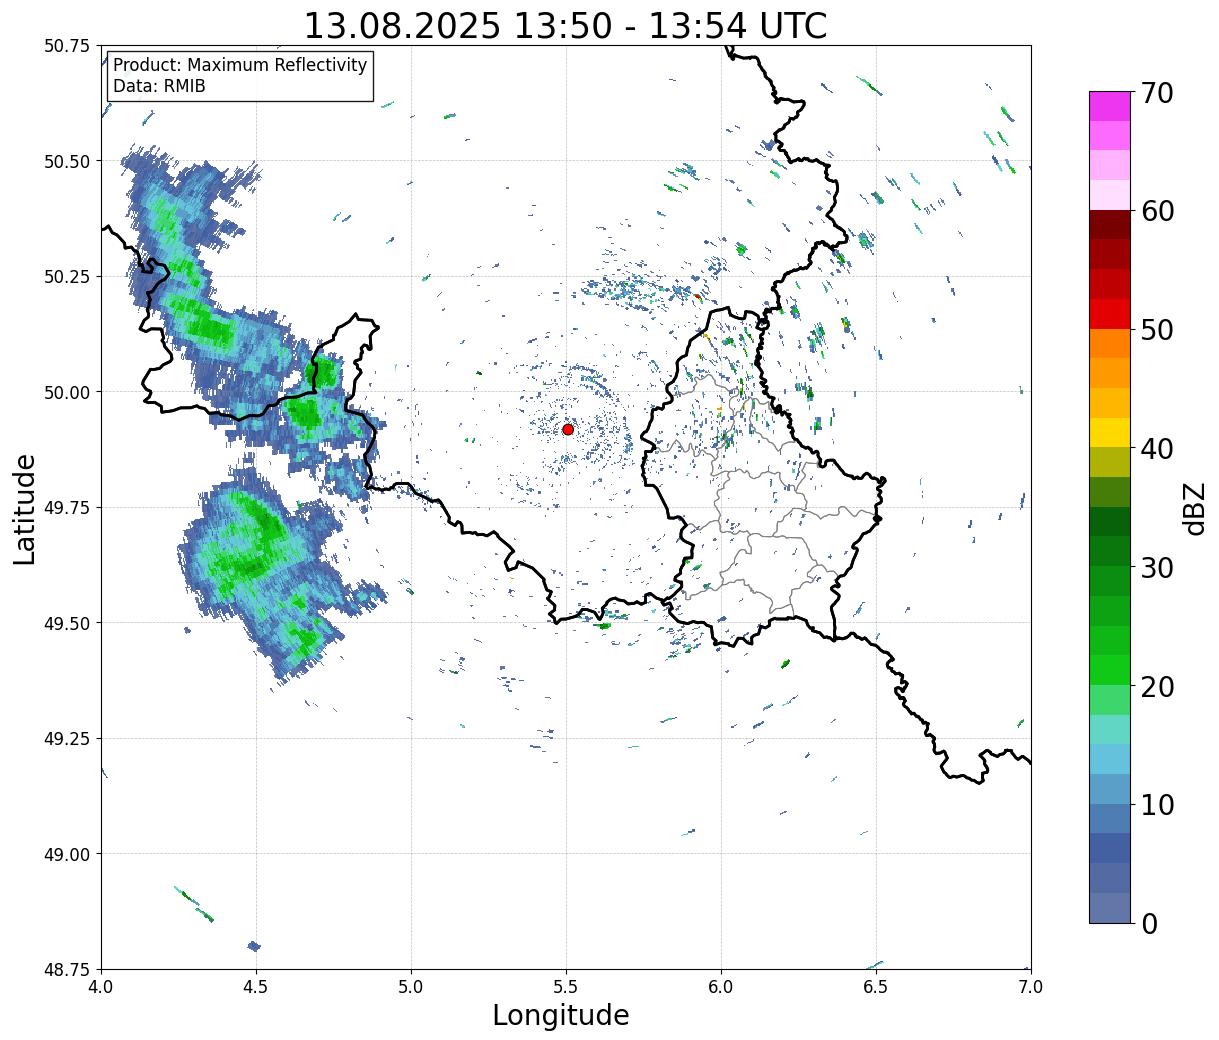Click colorbar tick label 40
The height and width of the screenshot is (1040, 1219).
[x=1158, y=449]
